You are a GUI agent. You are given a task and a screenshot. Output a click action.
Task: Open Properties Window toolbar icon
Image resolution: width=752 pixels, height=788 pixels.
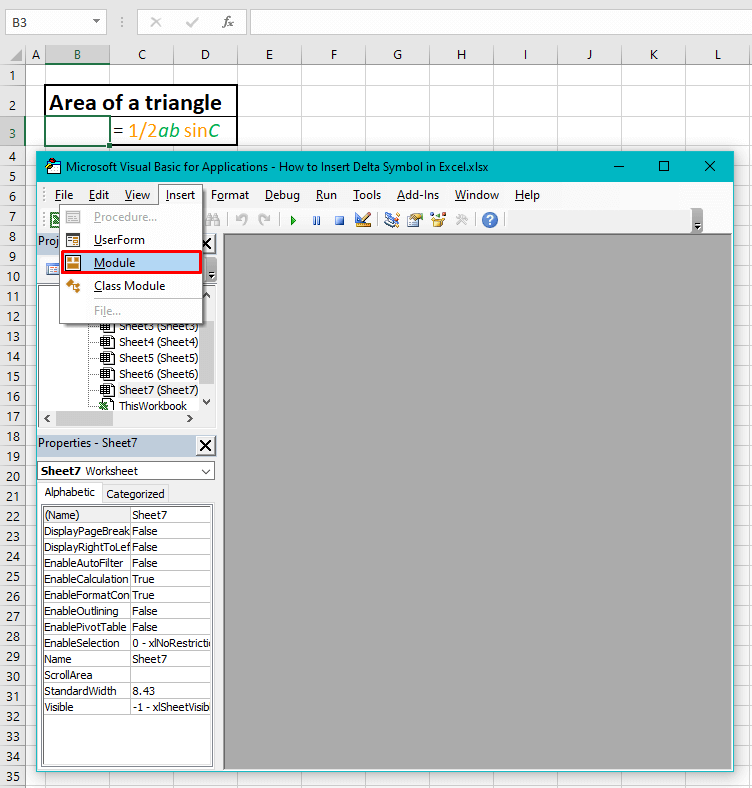pos(415,220)
